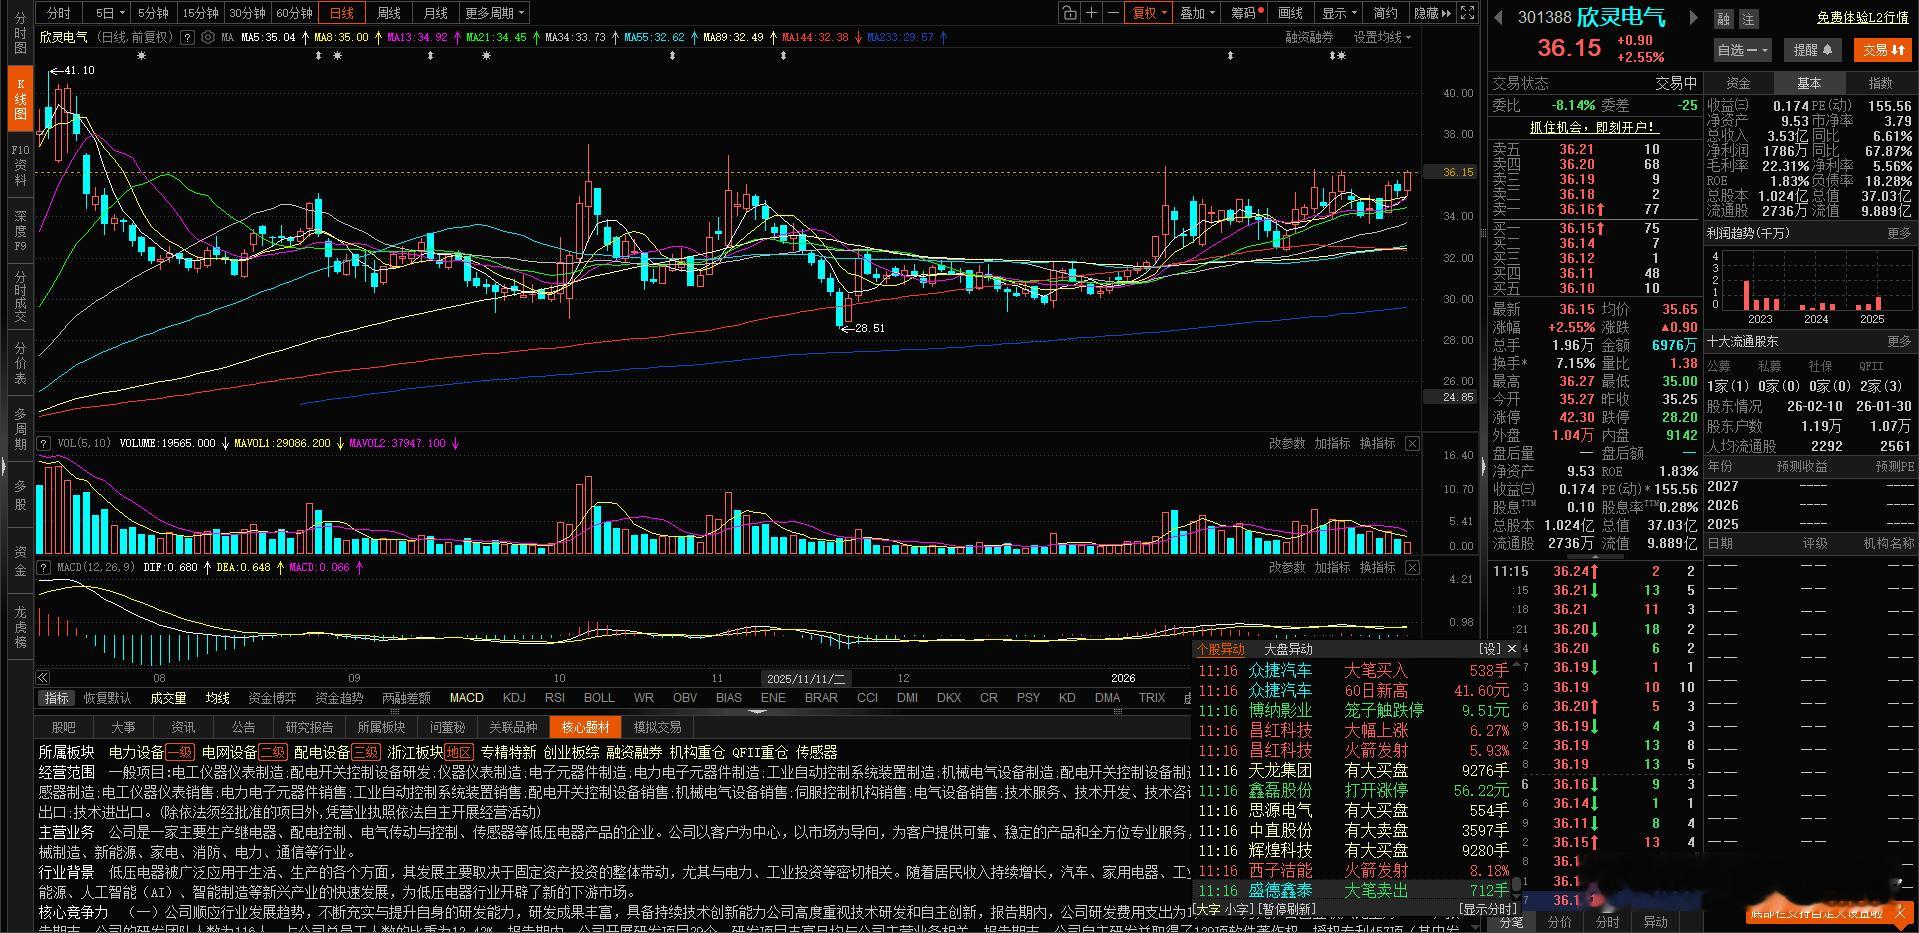Image resolution: width=1919 pixels, height=933 pixels.
Task: Select the 资金 tab in right panel
Action: [x=1738, y=83]
